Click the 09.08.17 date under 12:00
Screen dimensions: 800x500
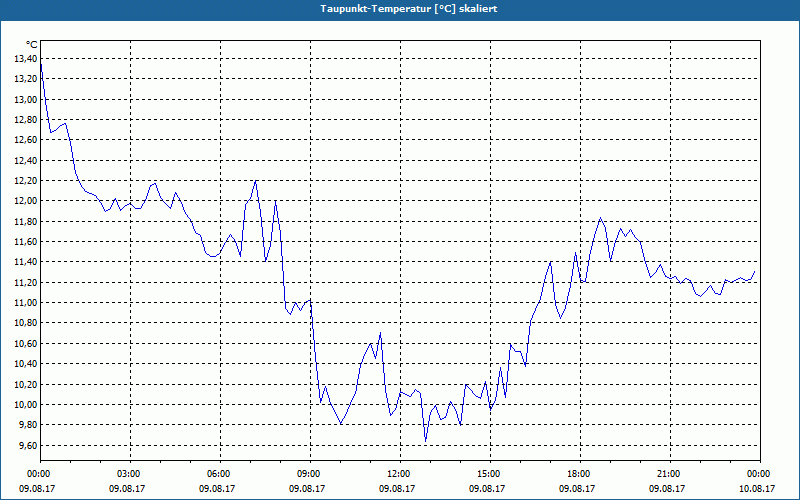(397, 488)
